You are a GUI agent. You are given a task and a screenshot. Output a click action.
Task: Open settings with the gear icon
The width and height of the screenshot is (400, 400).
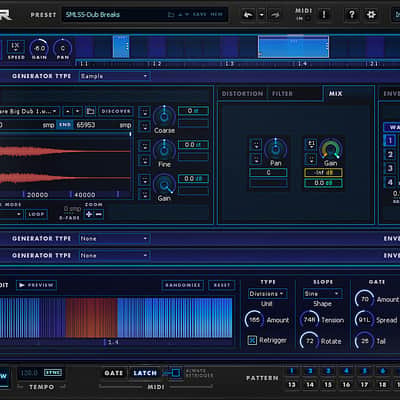[x=371, y=14]
